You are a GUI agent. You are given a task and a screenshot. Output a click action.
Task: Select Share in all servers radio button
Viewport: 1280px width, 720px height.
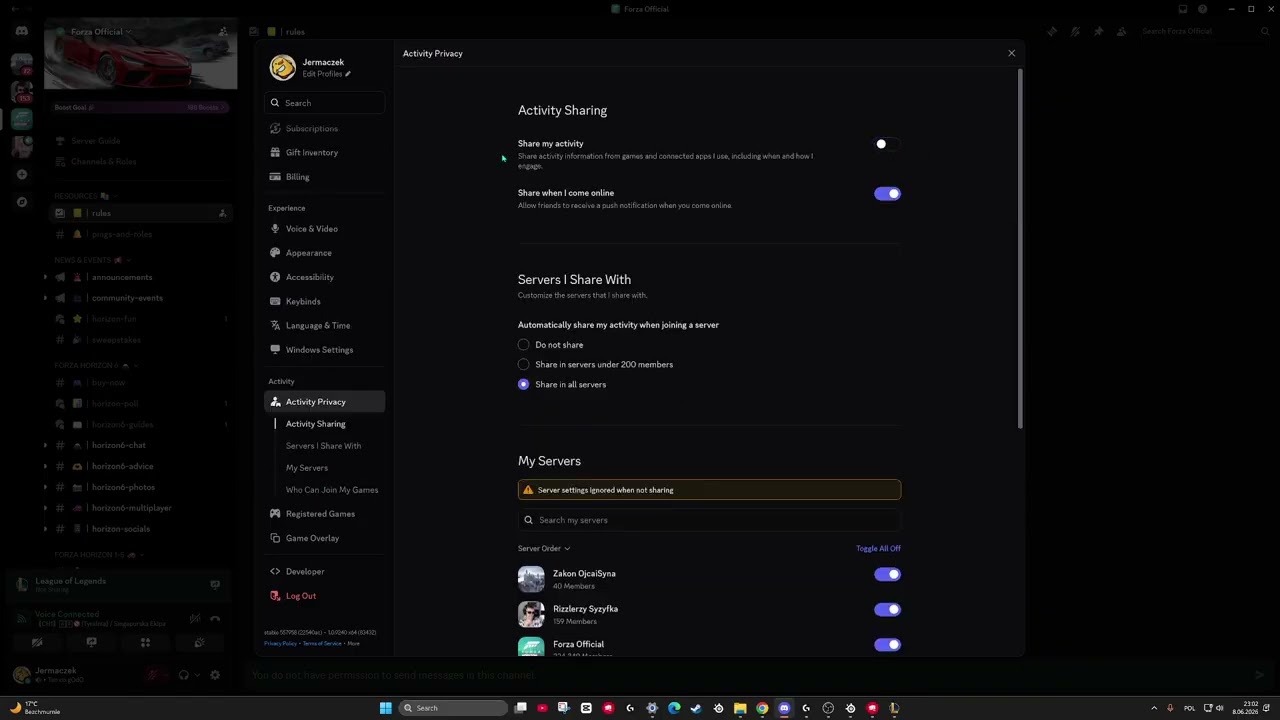click(523, 385)
